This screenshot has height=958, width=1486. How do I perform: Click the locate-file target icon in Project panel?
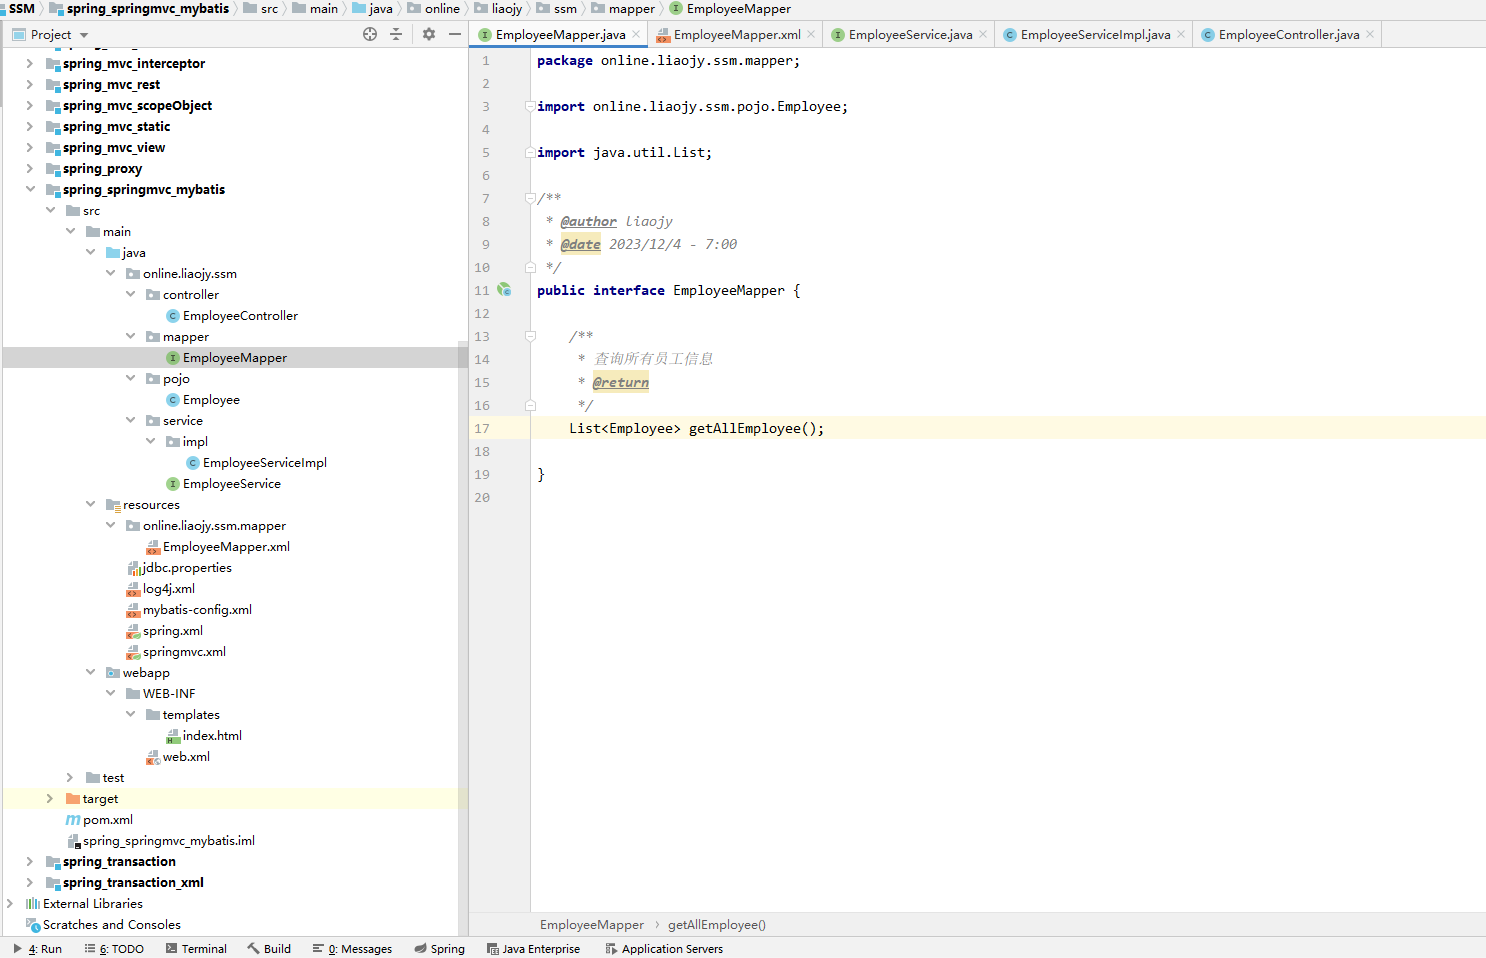[370, 34]
